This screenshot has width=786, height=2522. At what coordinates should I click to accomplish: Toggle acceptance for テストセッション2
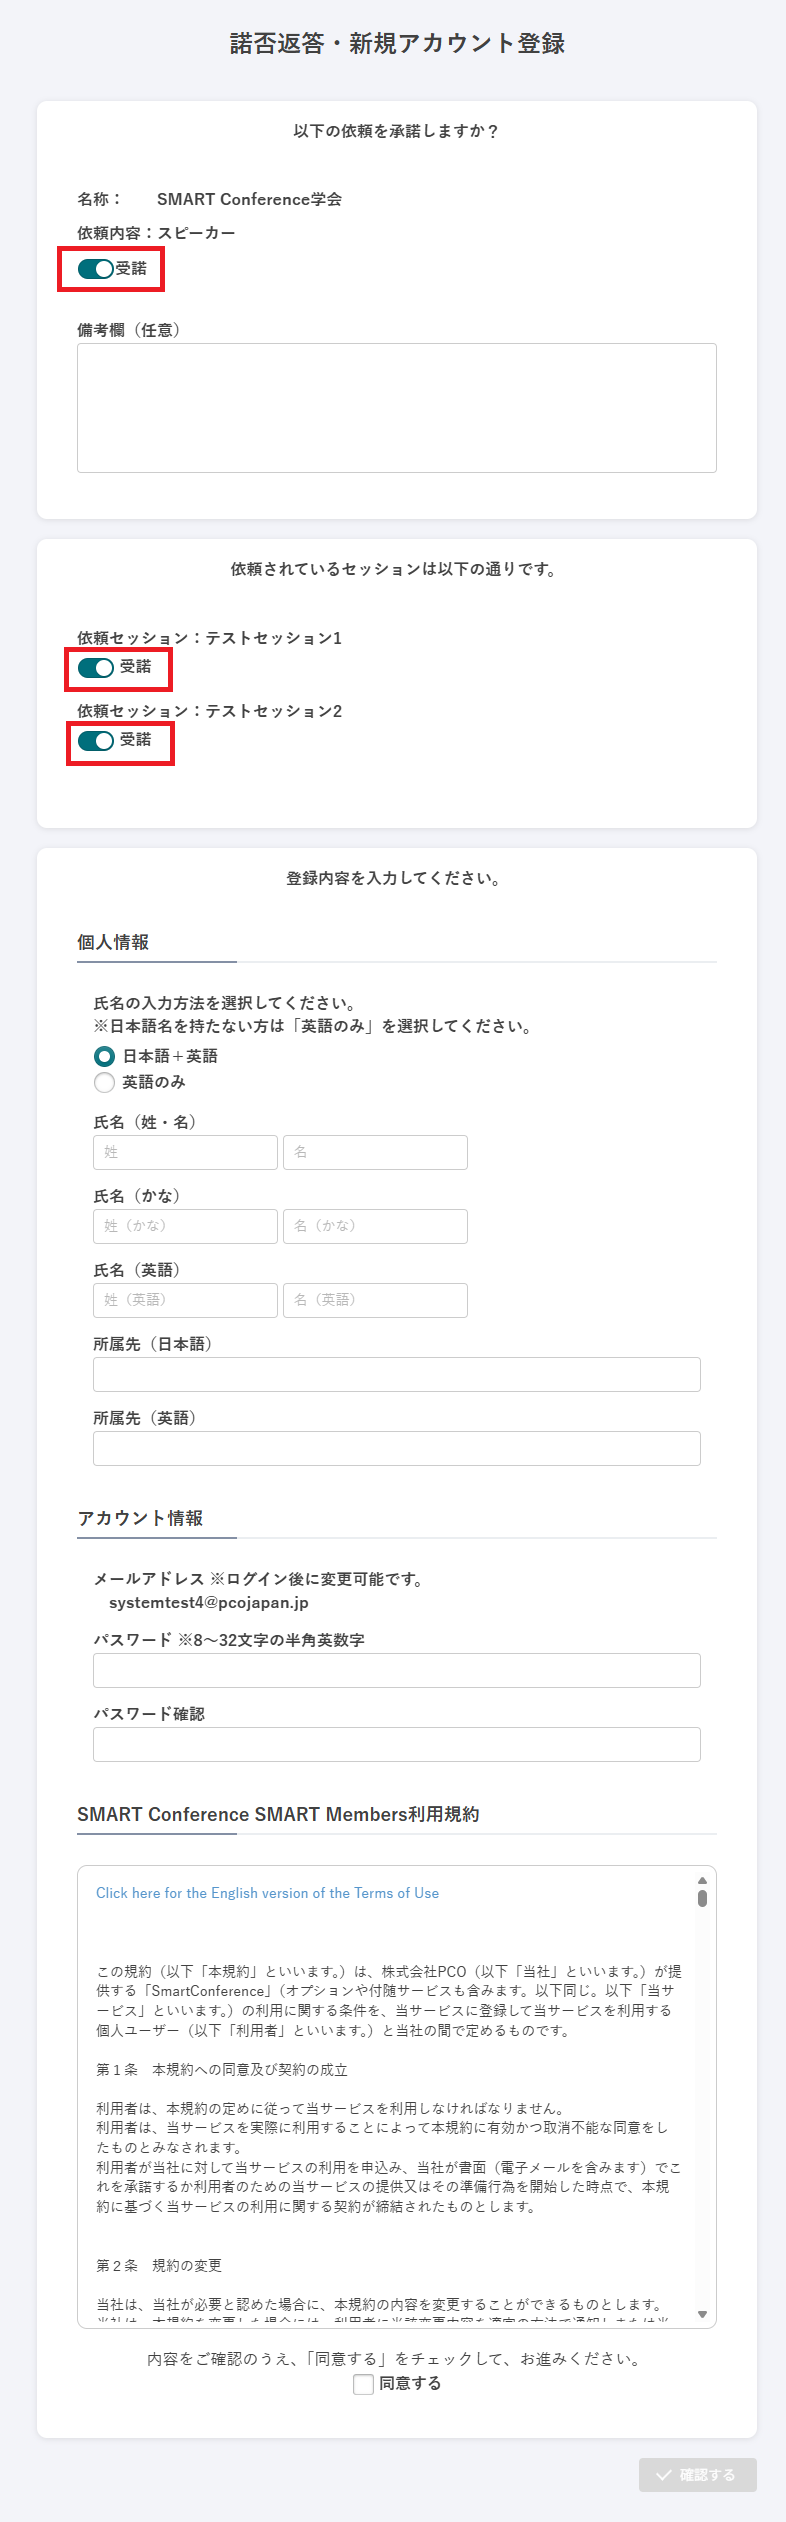pyautogui.click(x=96, y=741)
